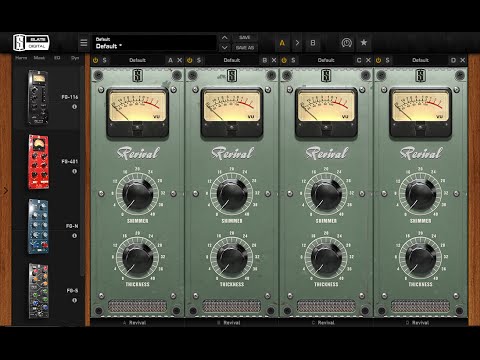Remove the module in slot C with X

coord(368,60)
